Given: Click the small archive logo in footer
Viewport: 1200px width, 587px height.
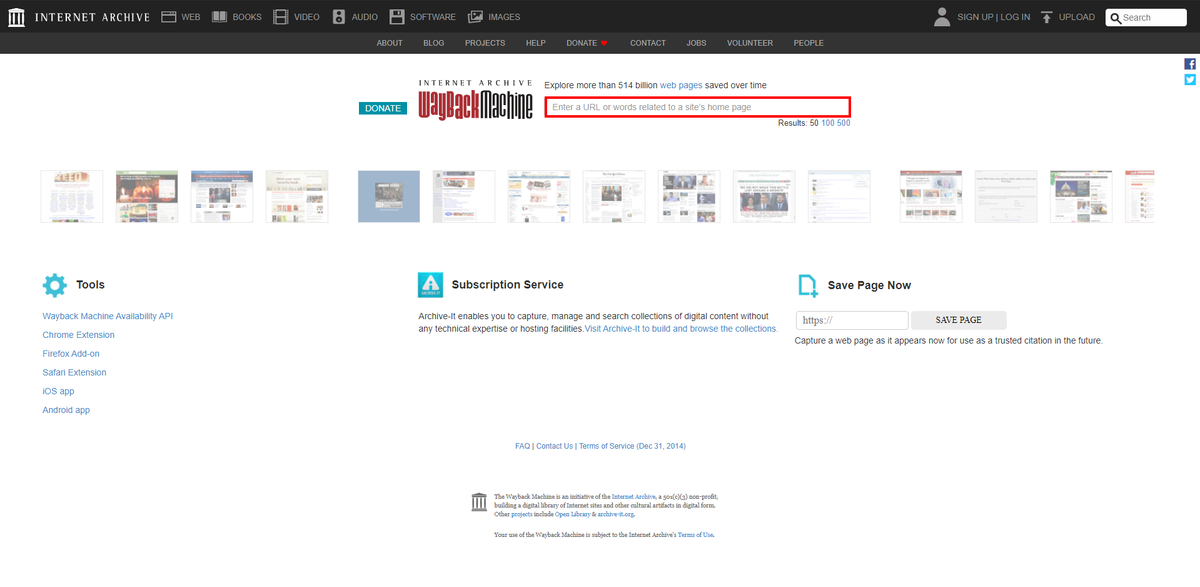Looking at the screenshot, I should coord(480,502).
